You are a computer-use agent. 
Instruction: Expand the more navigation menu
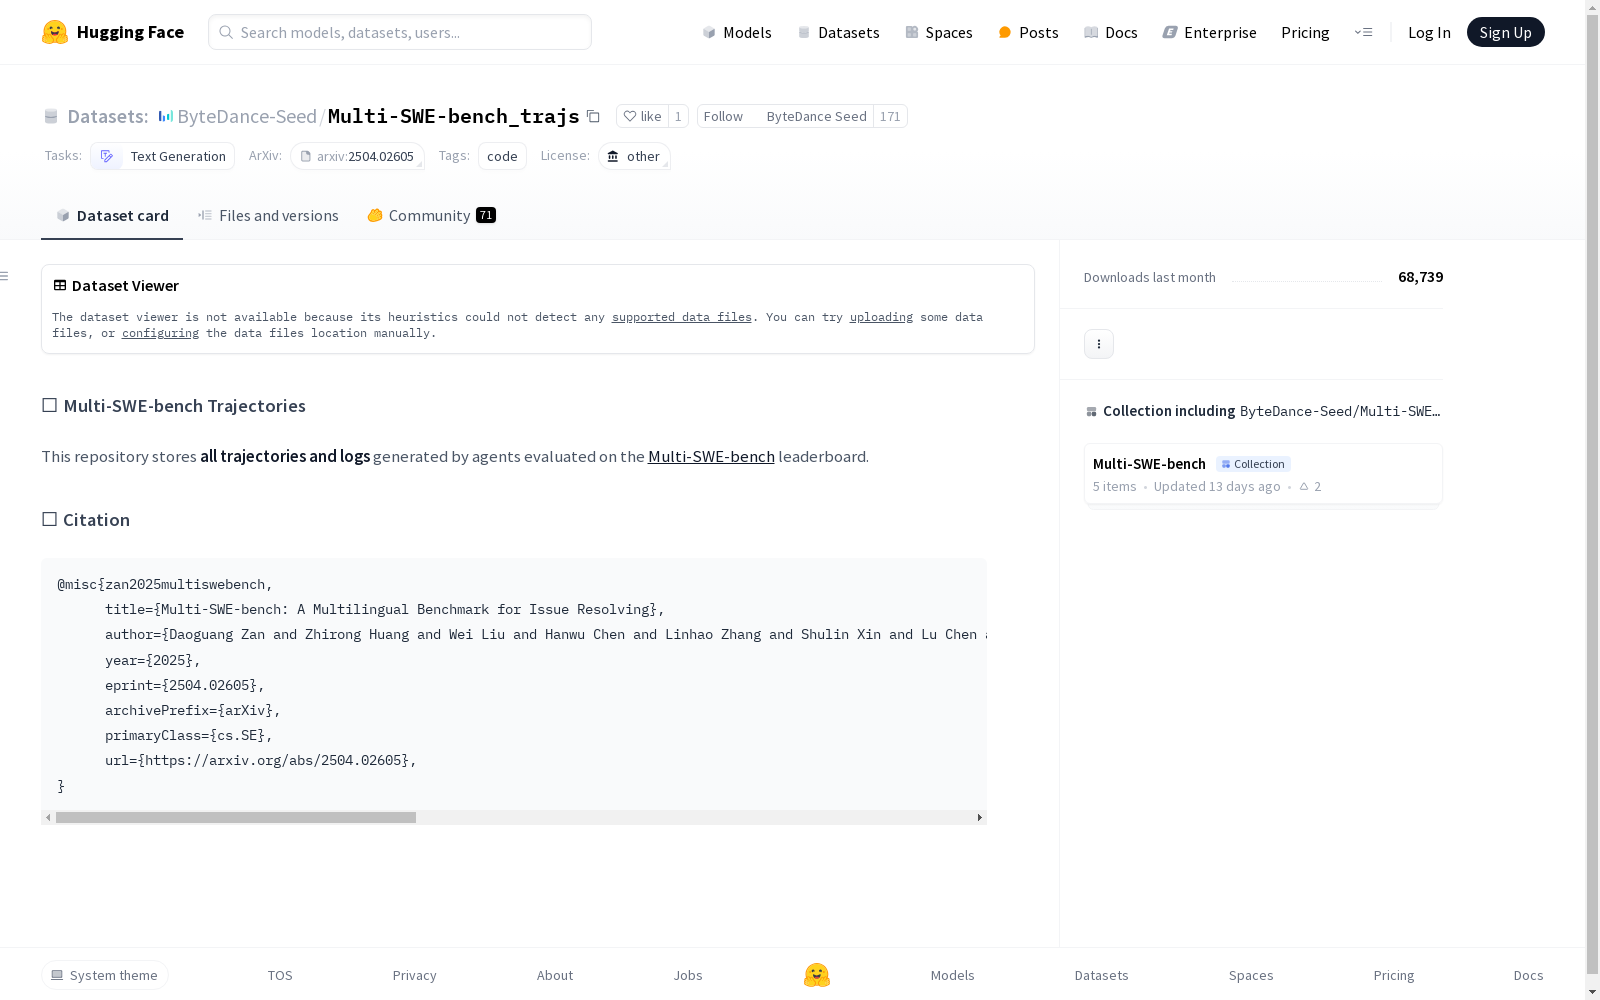click(x=1363, y=32)
